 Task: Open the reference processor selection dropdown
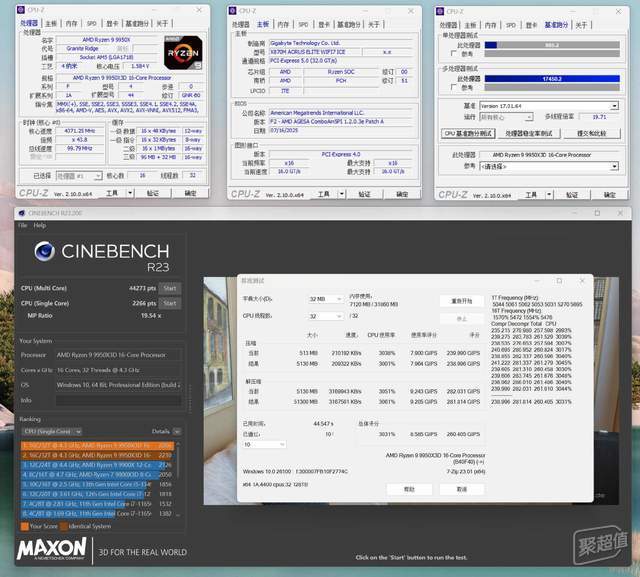coord(549,166)
